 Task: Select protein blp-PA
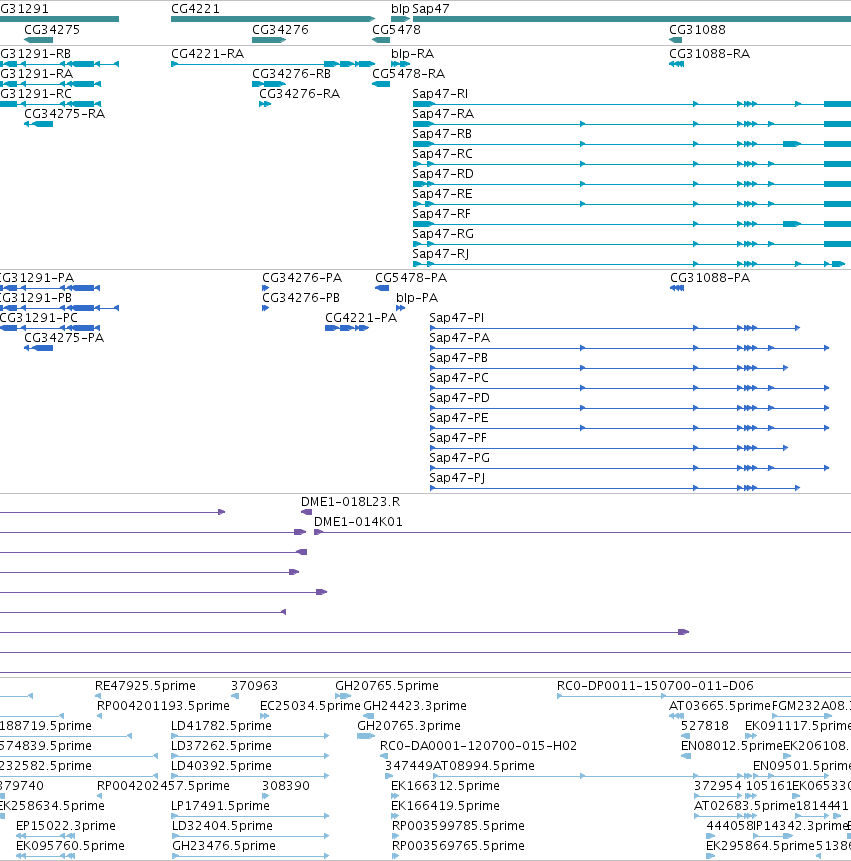pyautogui.click(x=417, y=298)
